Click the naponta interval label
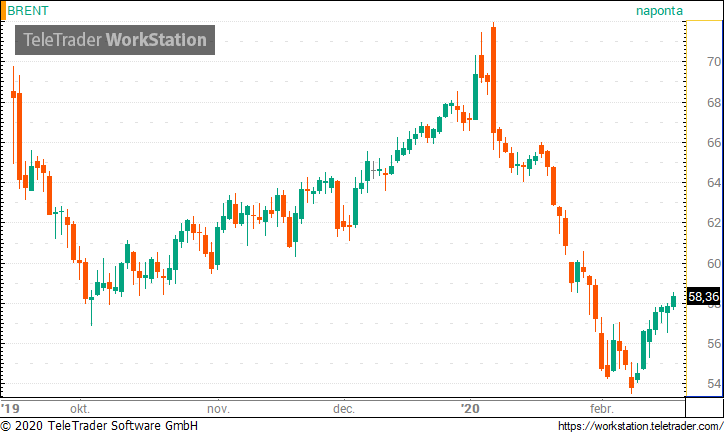 (659, 11)
